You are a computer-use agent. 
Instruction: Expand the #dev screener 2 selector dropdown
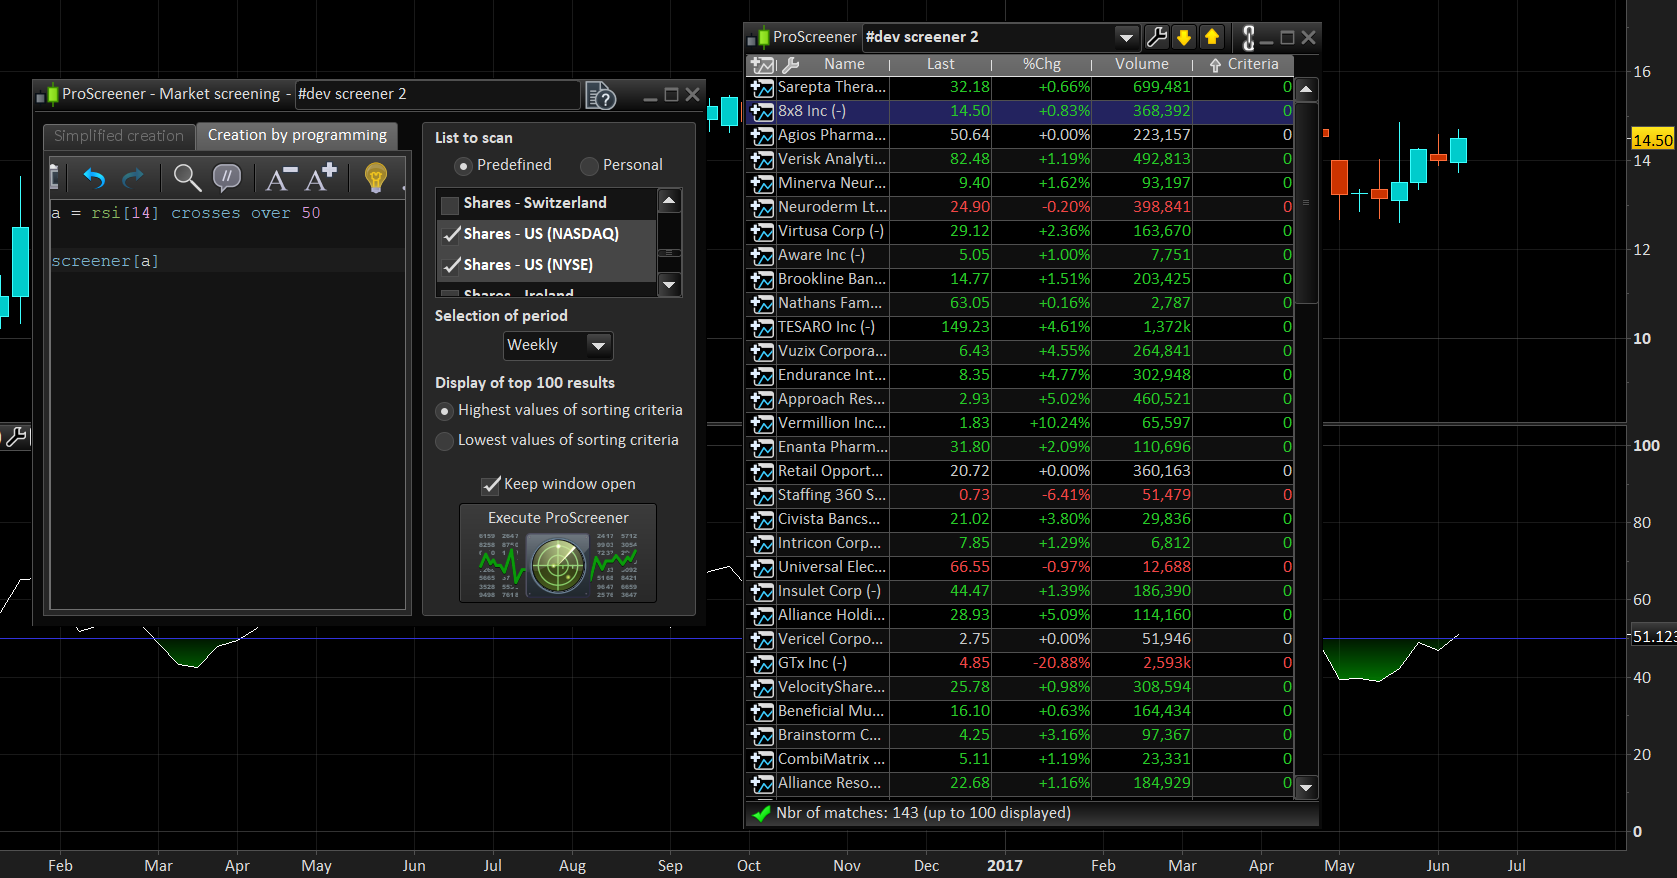(1127, 38)
